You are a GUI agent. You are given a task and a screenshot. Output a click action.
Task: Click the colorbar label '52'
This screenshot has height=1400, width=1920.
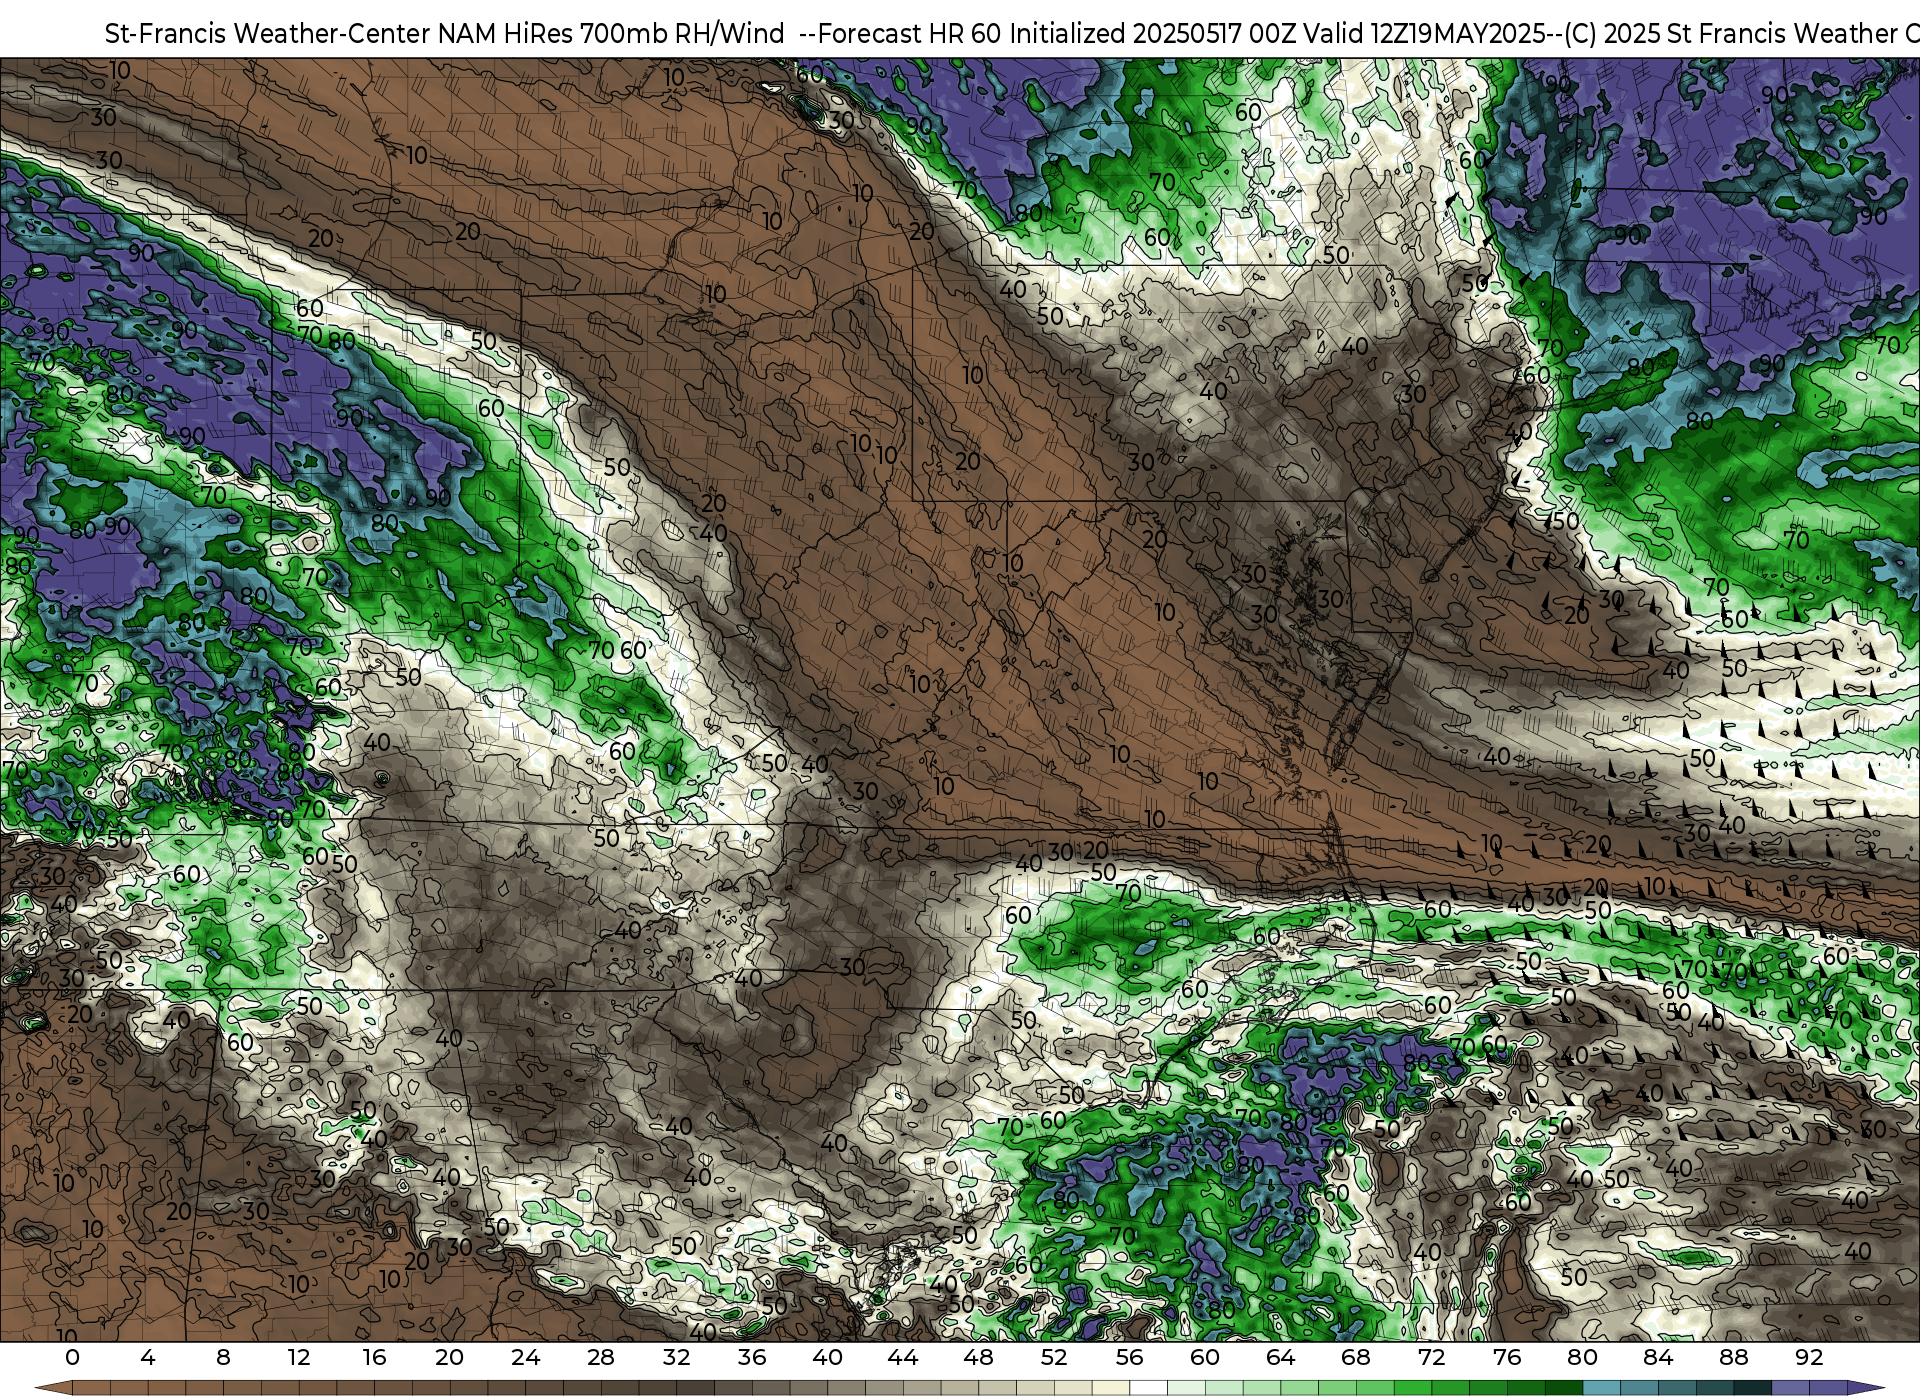pyautogui.click(x=1054, y=1358)
